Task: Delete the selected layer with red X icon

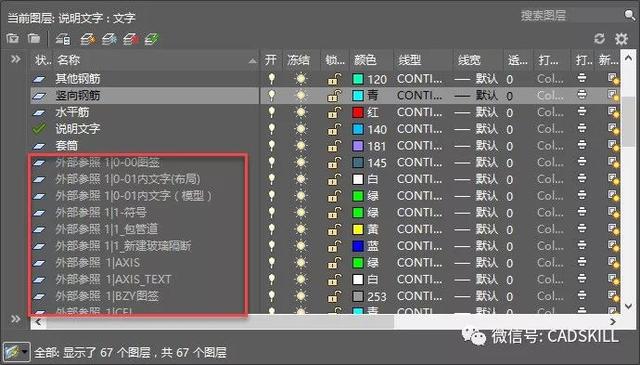Action: point(131,39)
